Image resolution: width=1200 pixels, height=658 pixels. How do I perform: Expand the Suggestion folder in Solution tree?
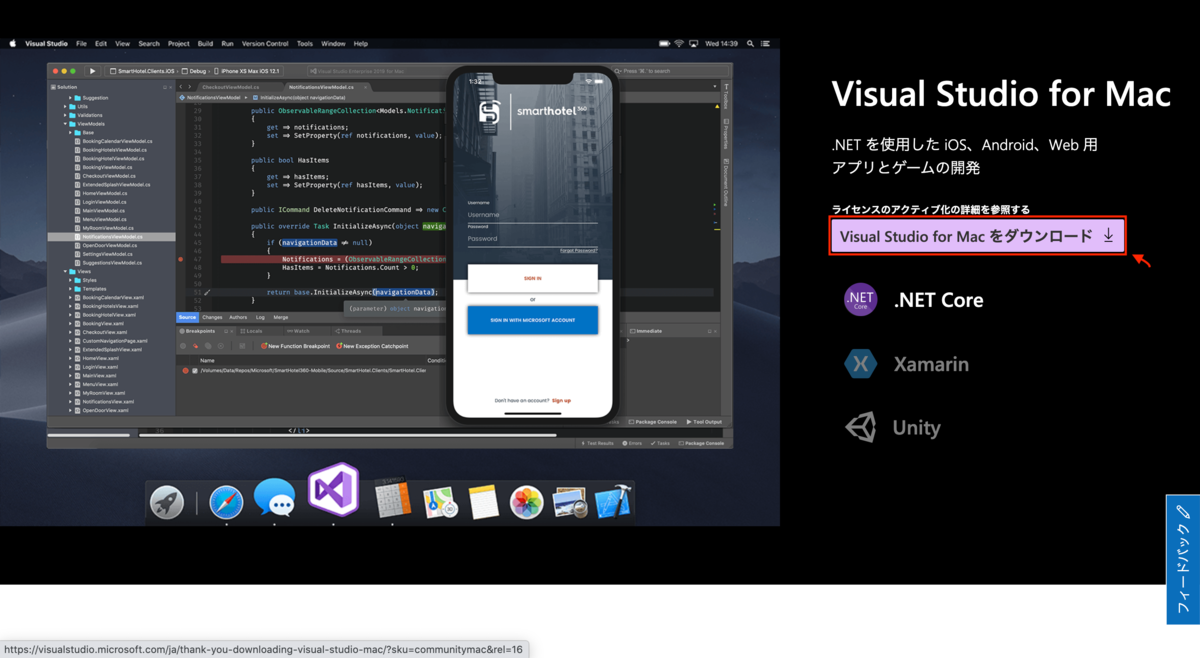pos(70,98)
